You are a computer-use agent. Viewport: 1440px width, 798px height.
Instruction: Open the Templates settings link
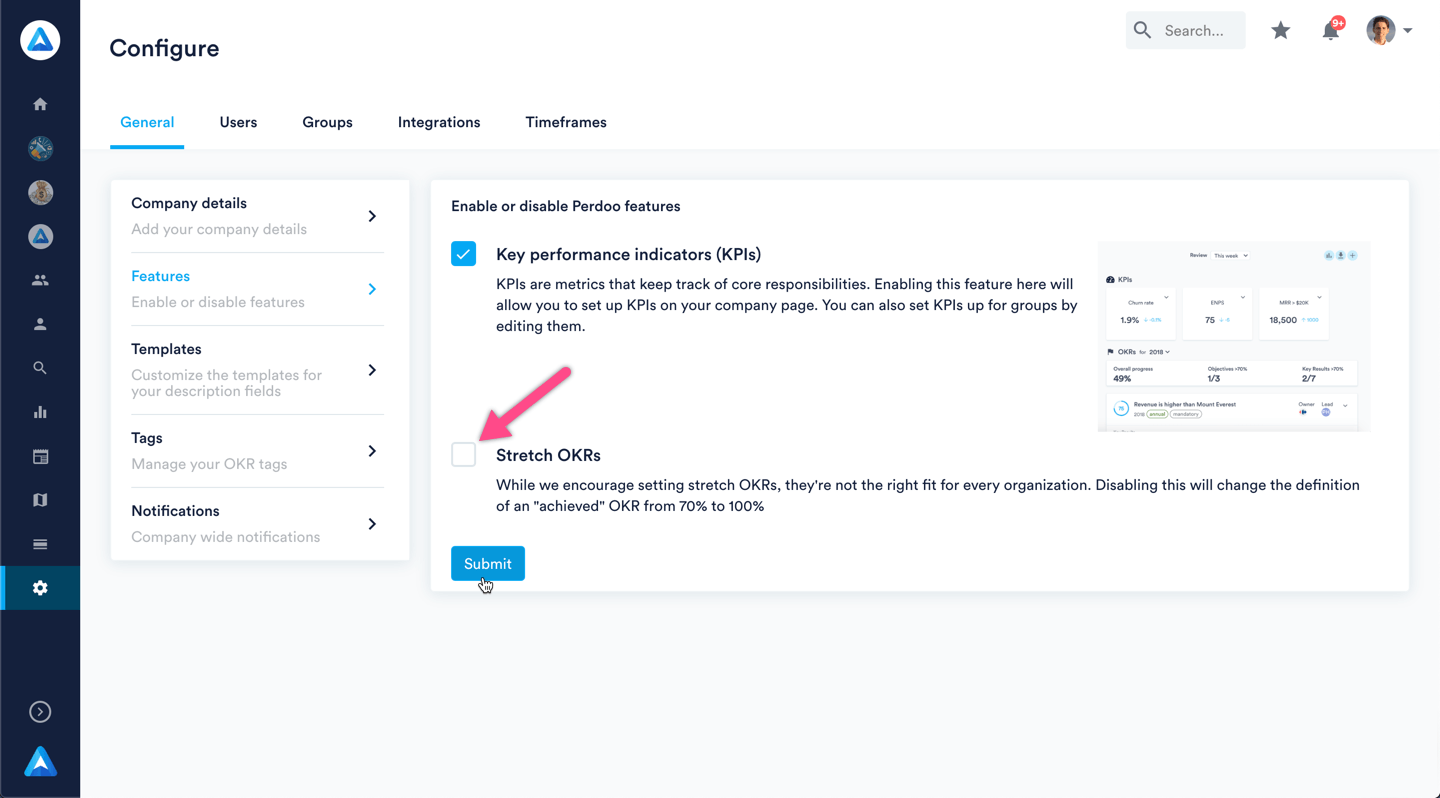pyautogui.click(x=258, y=370)
